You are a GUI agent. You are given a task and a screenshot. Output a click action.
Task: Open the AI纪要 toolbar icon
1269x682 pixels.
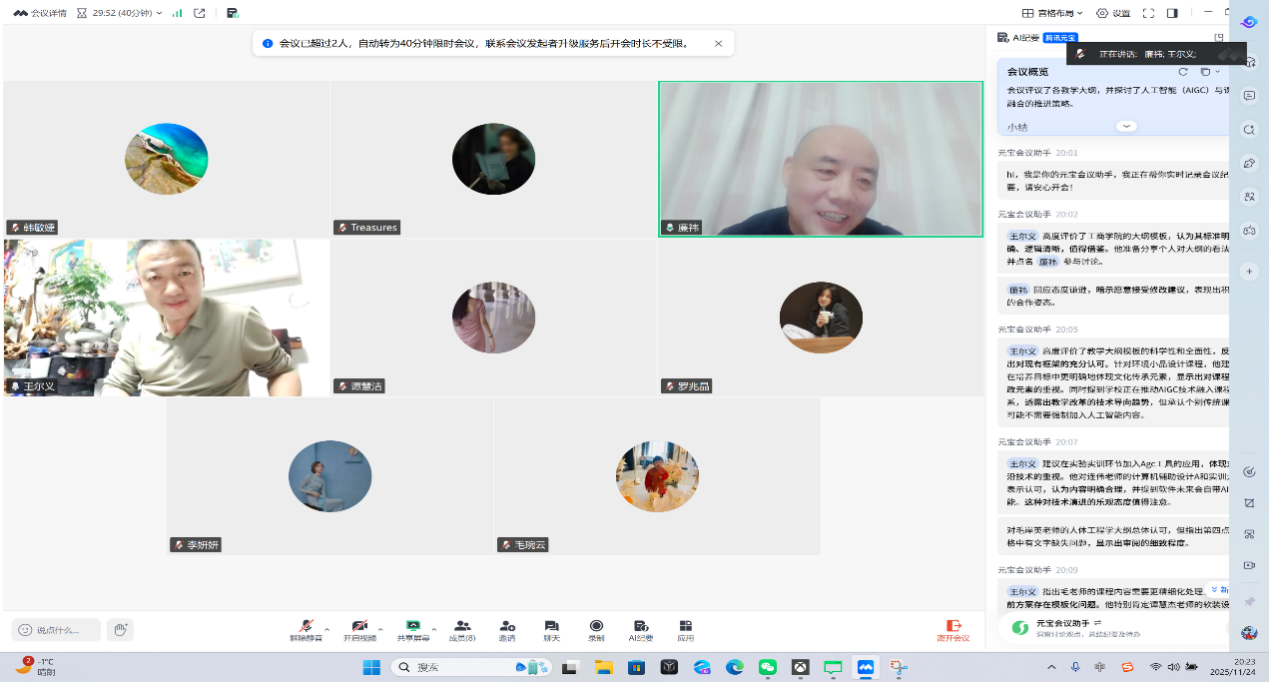click(x=641, y=629)
